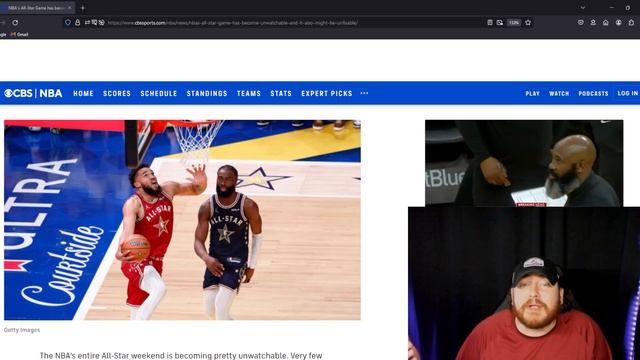
Task: Toggle reader view icon in address bar
Action: coord(490,23)
